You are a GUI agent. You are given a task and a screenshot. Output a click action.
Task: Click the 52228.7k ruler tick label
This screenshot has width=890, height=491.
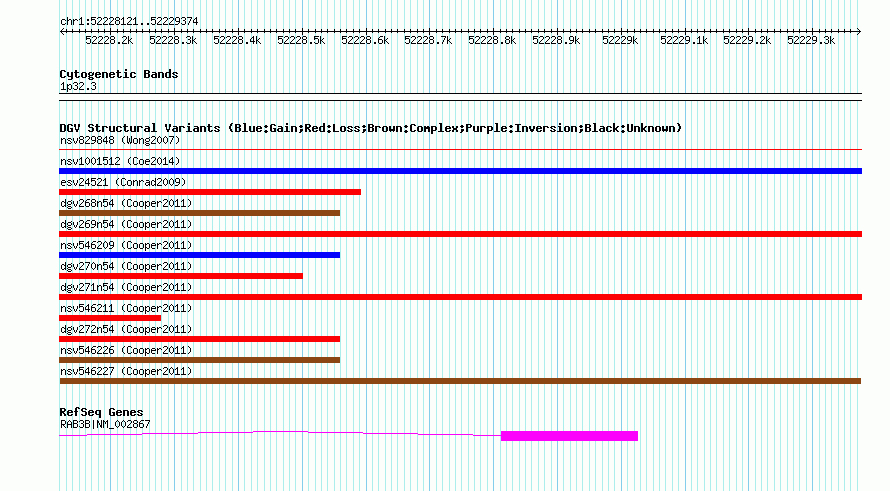428,40
